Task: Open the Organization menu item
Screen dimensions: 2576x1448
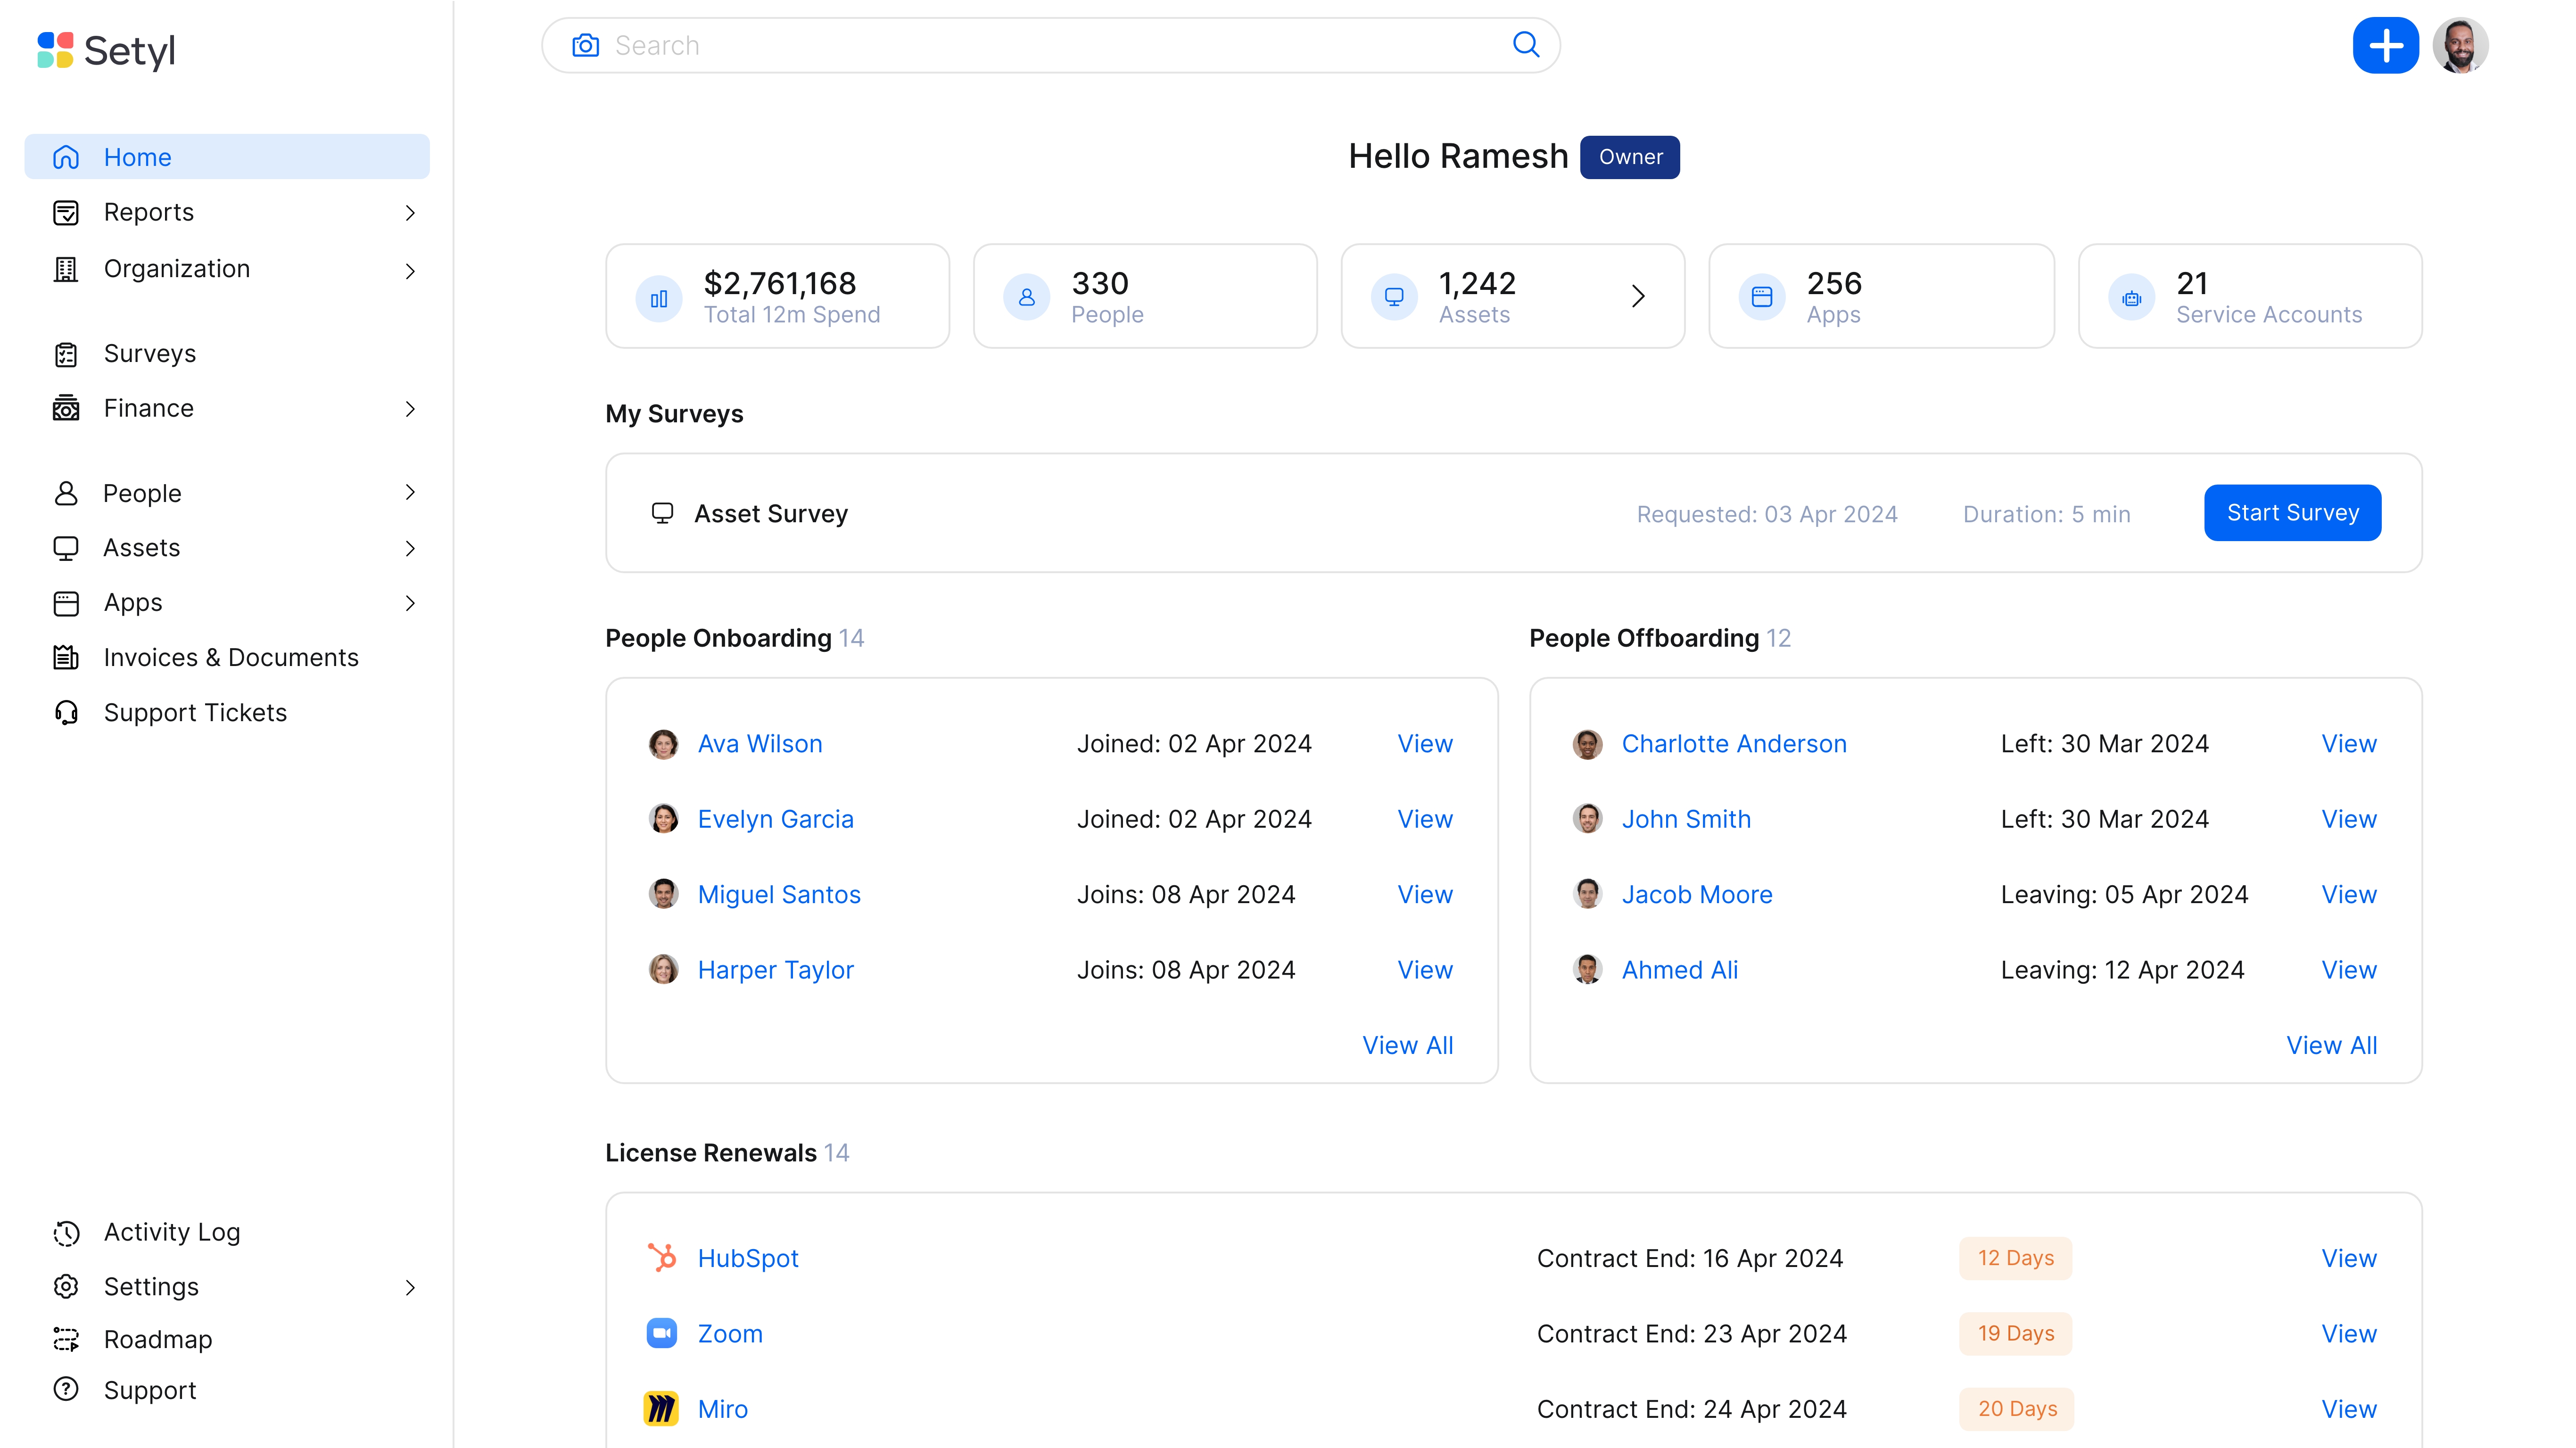Action: [176, 268]
